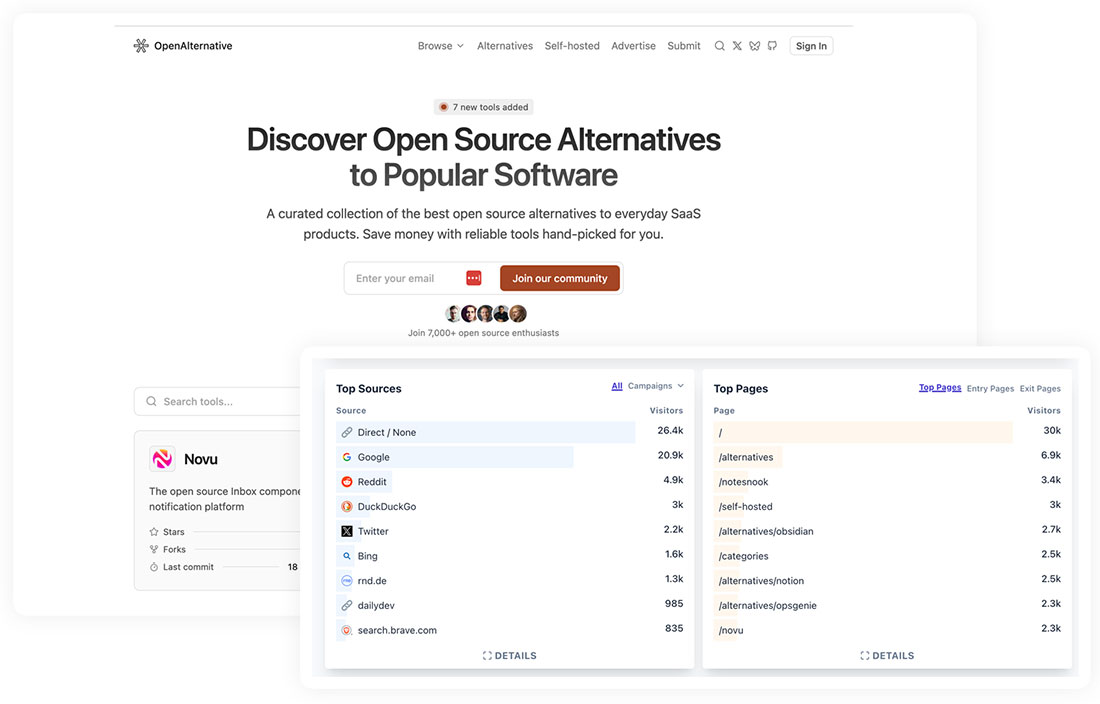The image size is (1100, 704).
Task: Click the Reddit source icon
Action: tap(347, 482)
